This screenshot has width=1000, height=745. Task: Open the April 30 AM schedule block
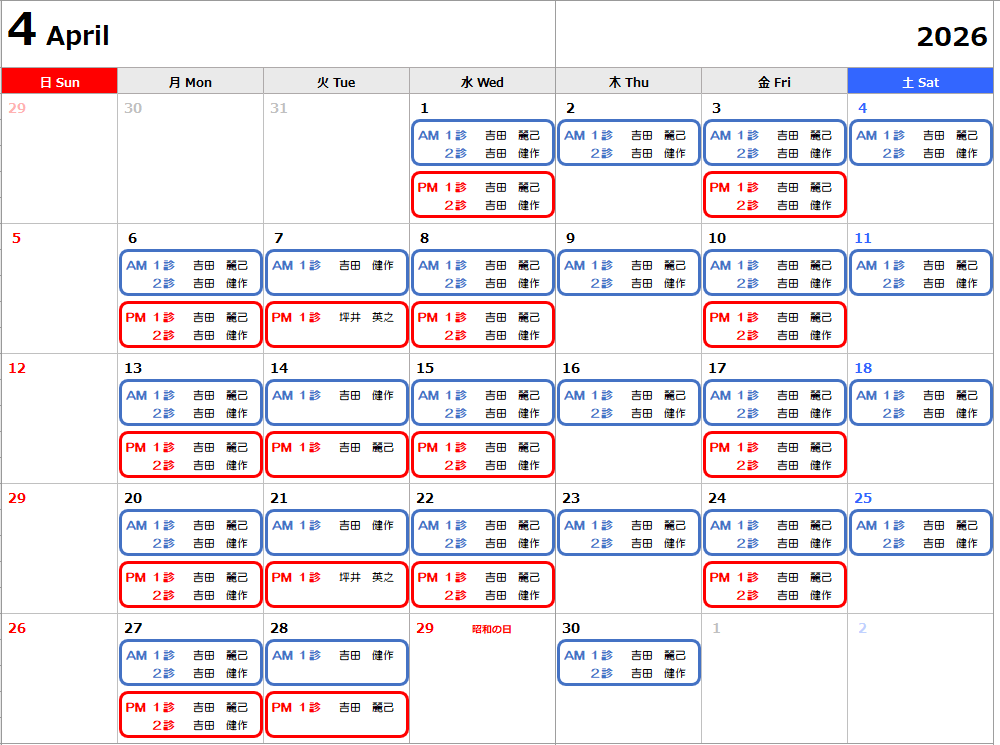628,663
